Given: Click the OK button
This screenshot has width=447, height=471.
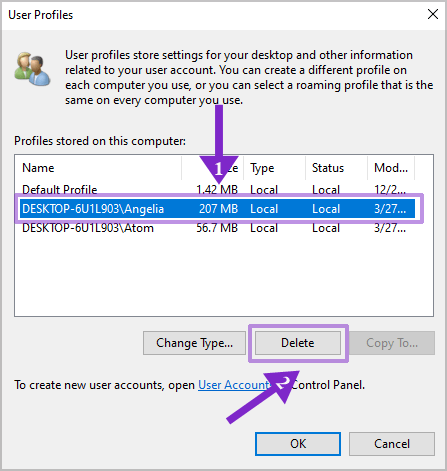Looking at the screenshot, I should click(x=298, y=444).
